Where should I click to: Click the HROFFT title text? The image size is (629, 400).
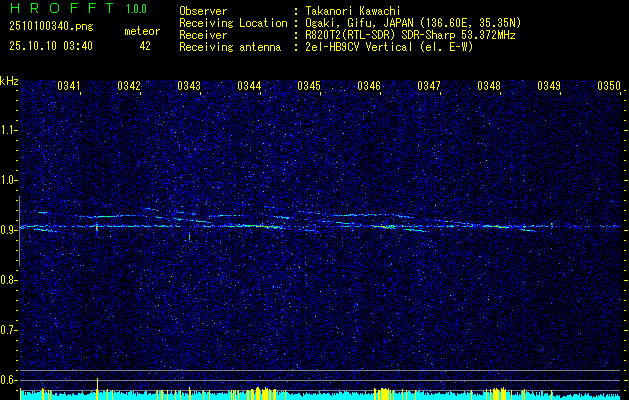click(61, 8)
